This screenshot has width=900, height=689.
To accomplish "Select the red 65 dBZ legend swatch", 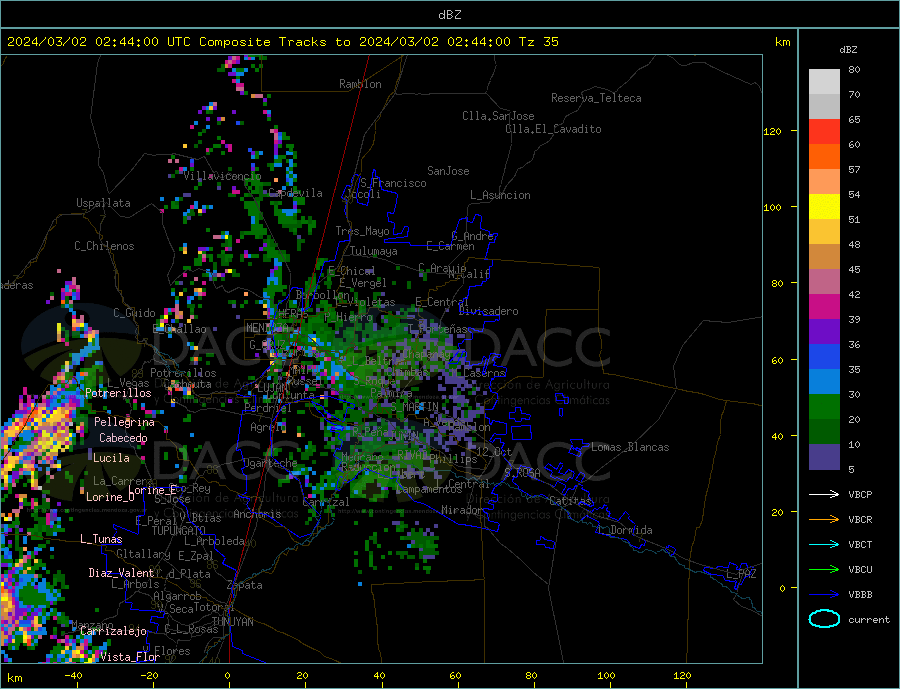I will coord(824,131).
